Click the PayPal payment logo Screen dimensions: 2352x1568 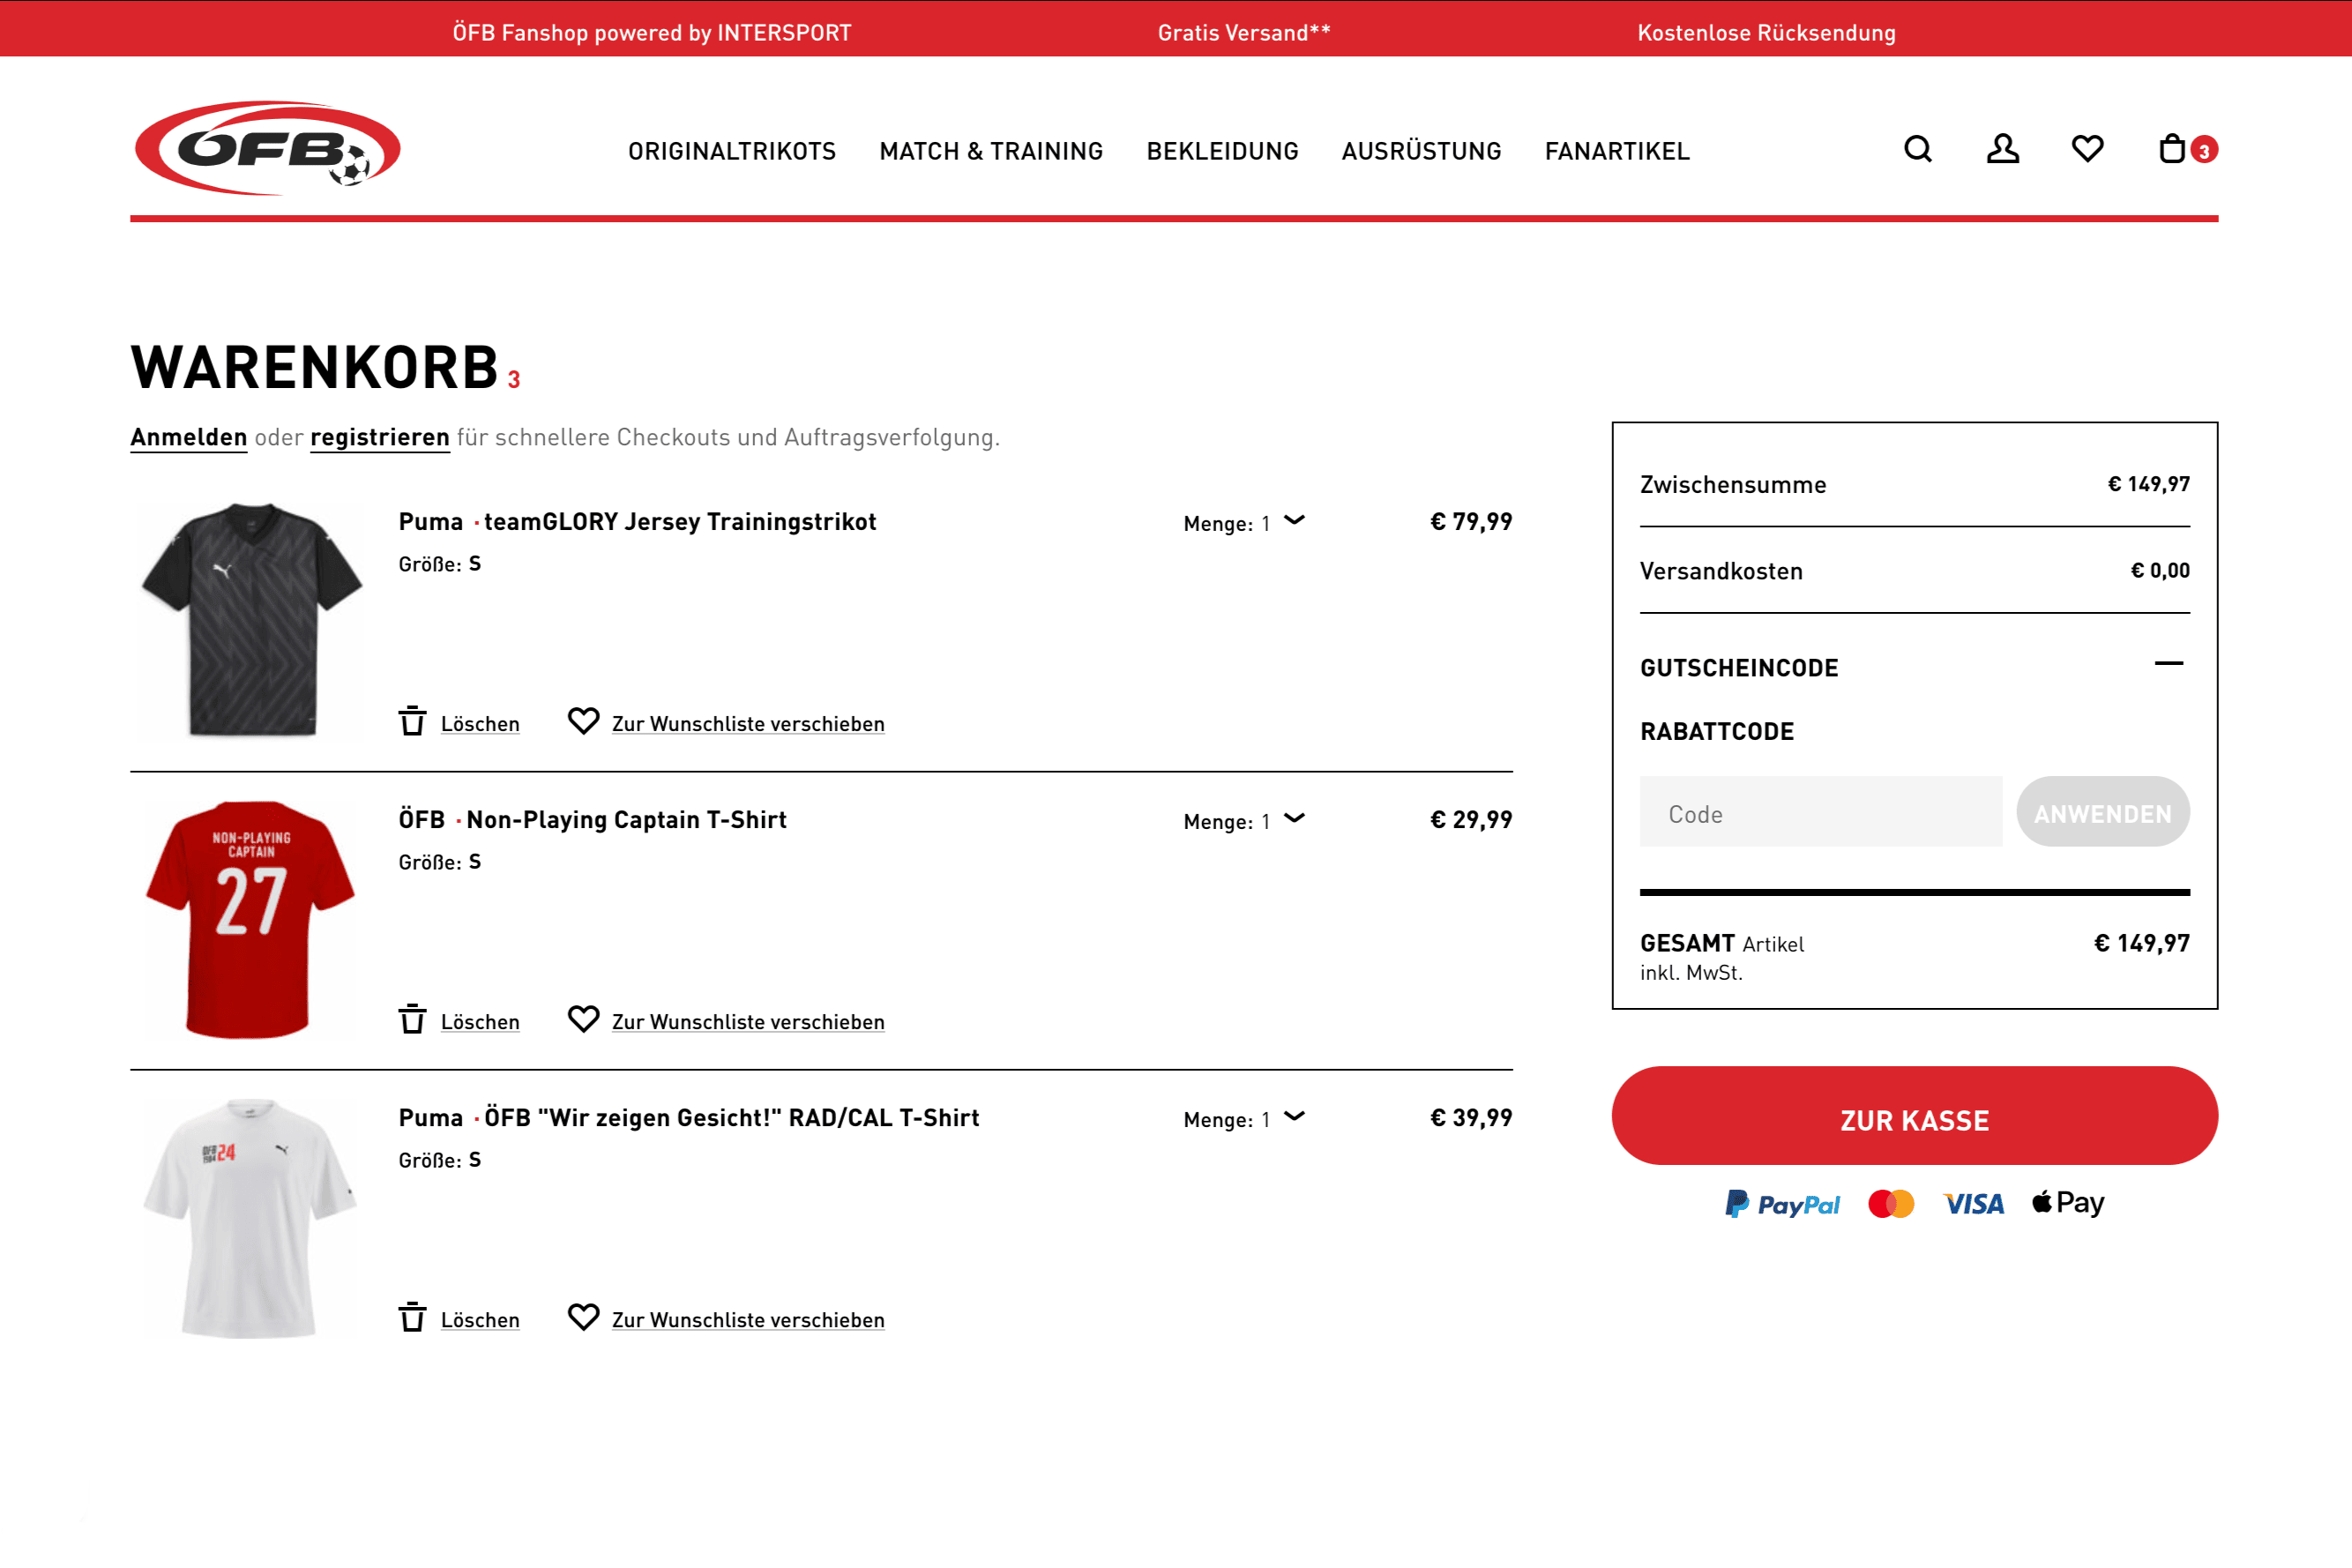tap(1782, 1204)
